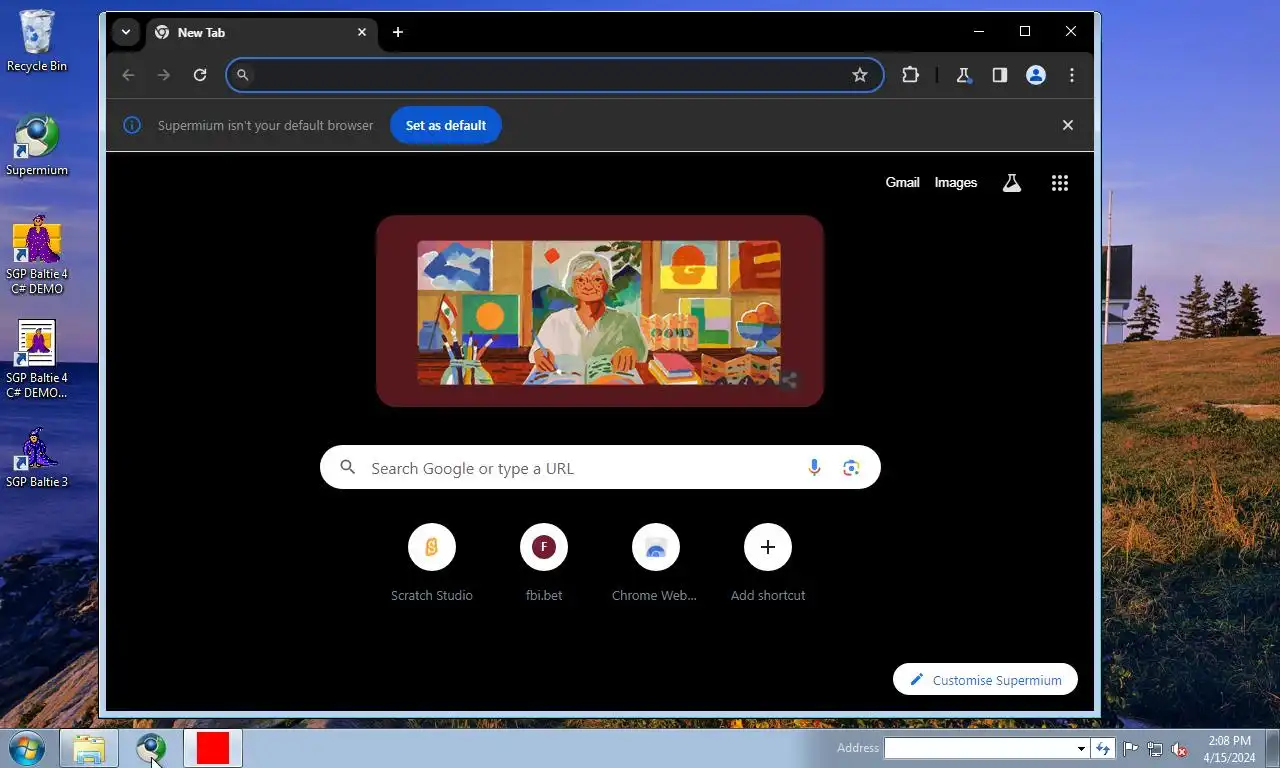Open the muted volume tray icon

pyautogui.click(x=1179, y=749)
